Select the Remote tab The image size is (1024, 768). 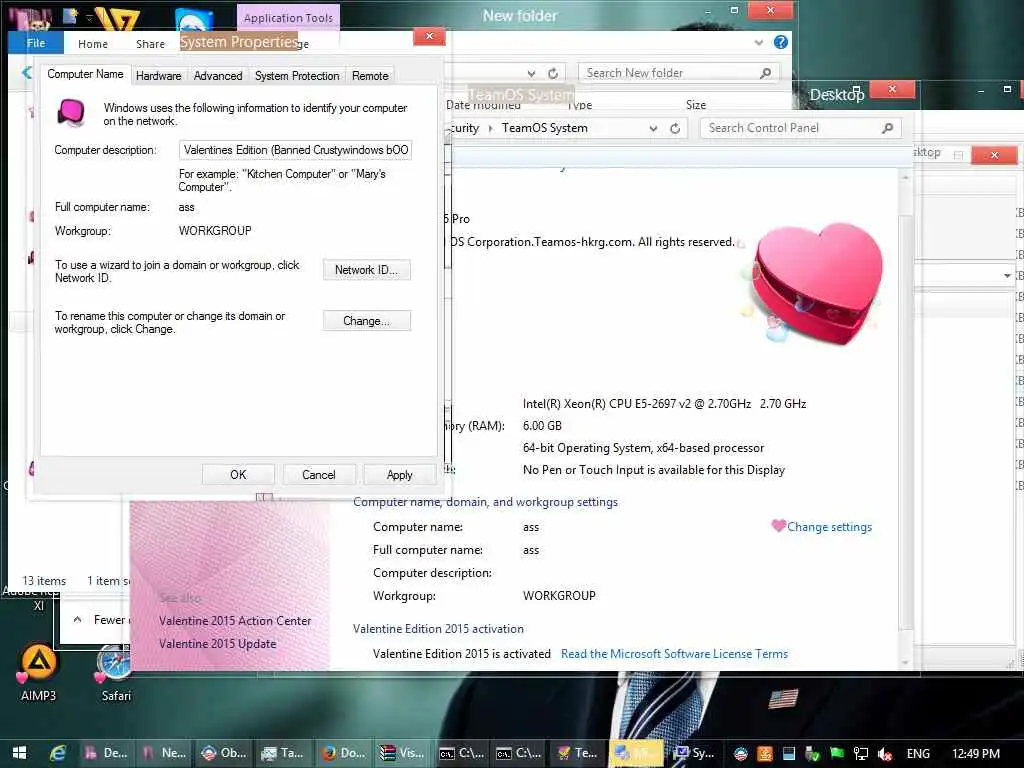(370, 76)
